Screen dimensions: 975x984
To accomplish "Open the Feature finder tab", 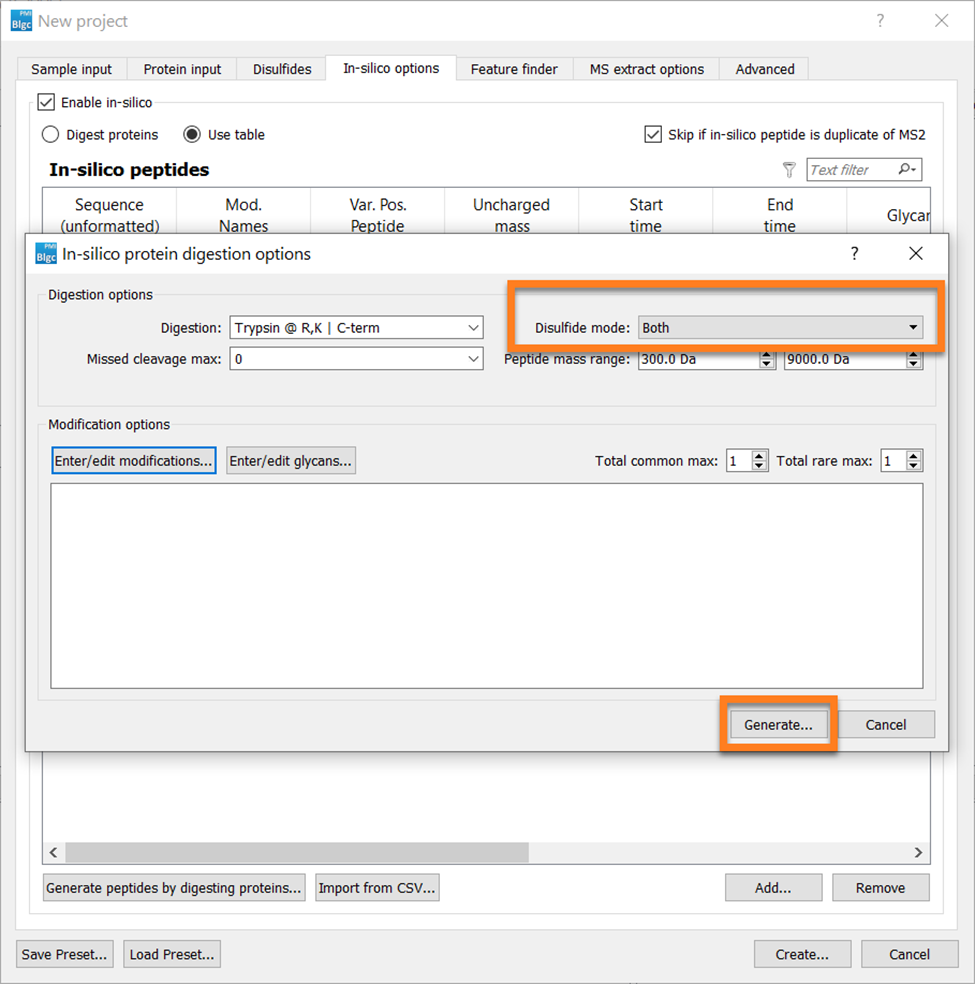I will tap(514, 68).
